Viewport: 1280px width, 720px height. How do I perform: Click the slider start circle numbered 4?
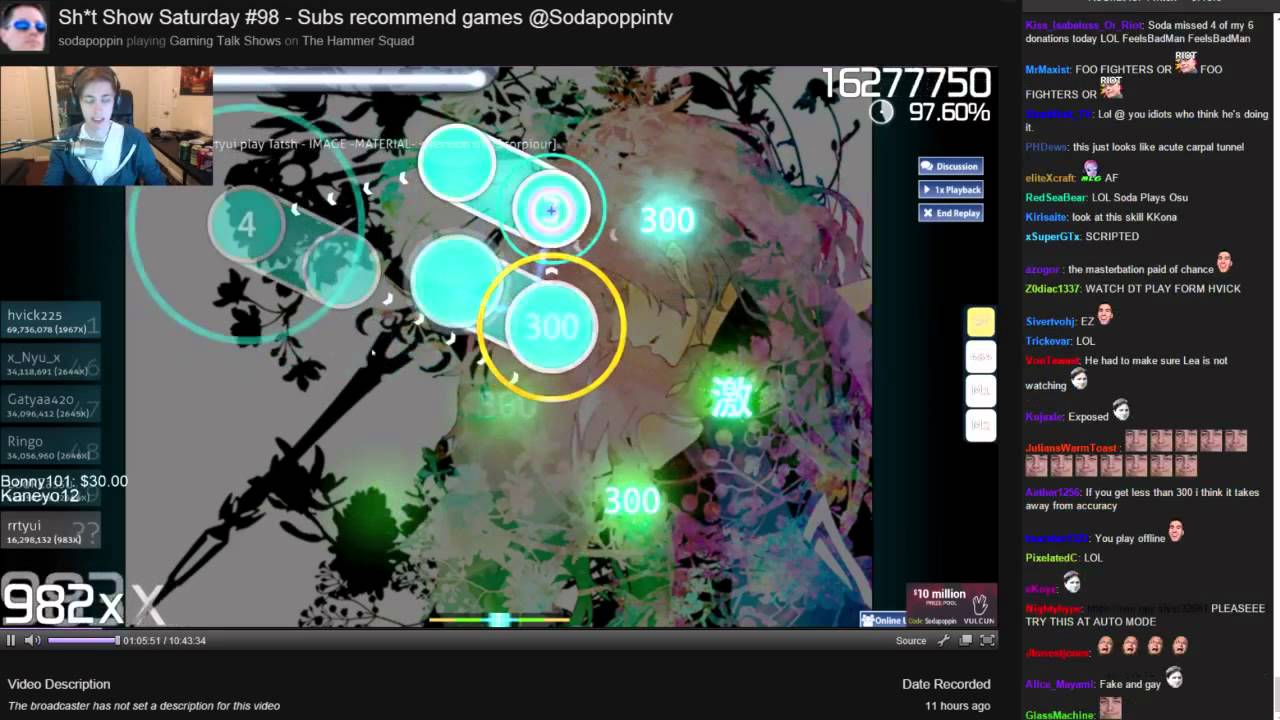tap(247, 225)
